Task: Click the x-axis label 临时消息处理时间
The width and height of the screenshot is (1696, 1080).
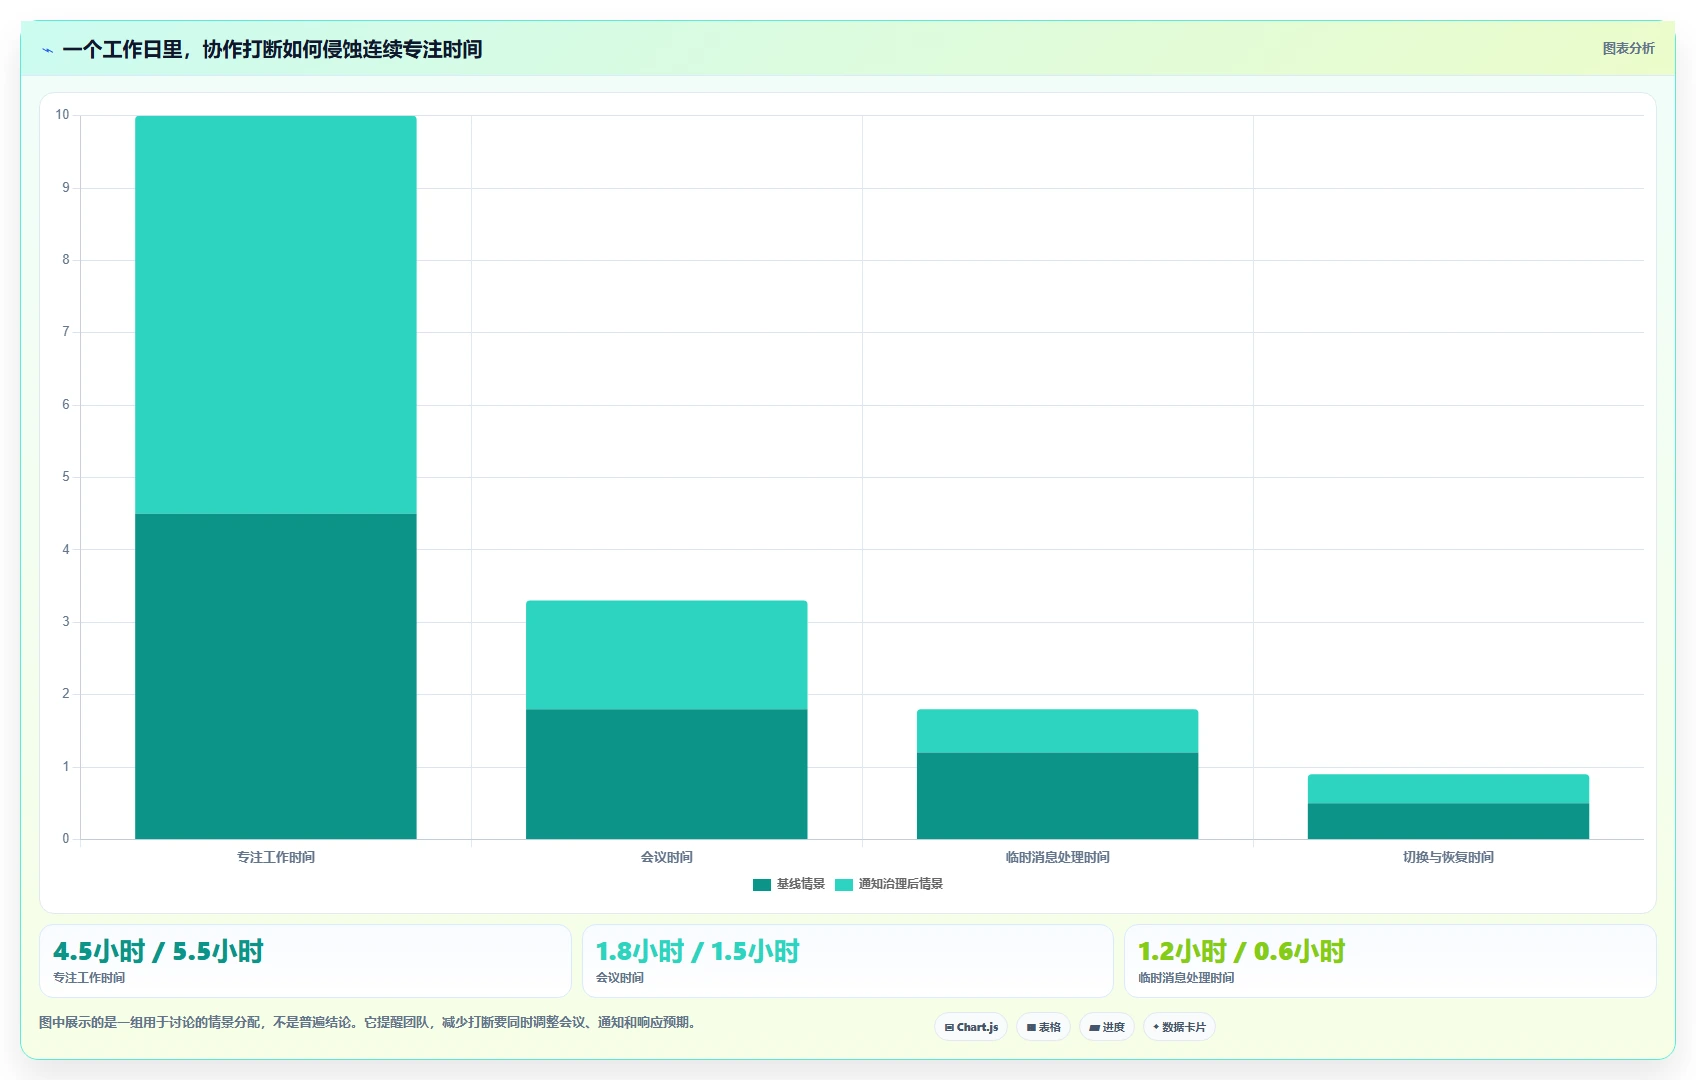Action: coord(1058,857)
